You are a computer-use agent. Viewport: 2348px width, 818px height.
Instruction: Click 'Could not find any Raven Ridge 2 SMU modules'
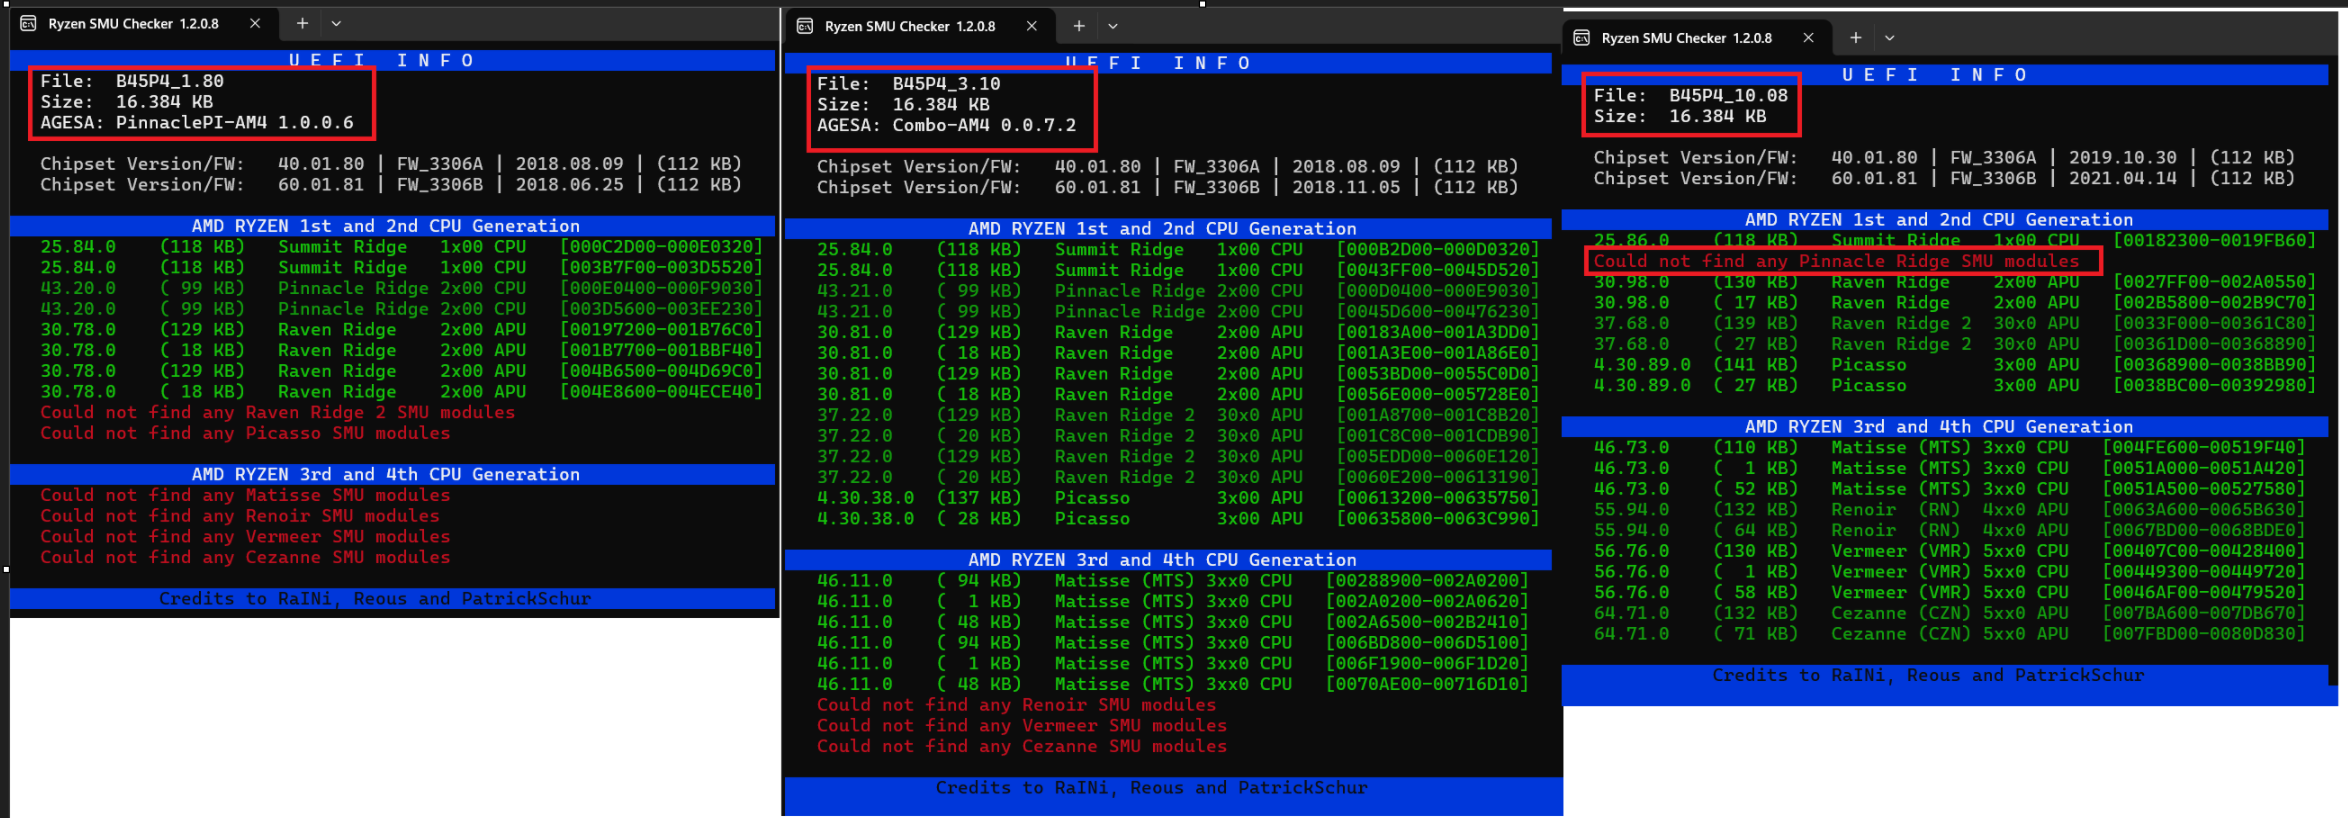tap(278, 413)
